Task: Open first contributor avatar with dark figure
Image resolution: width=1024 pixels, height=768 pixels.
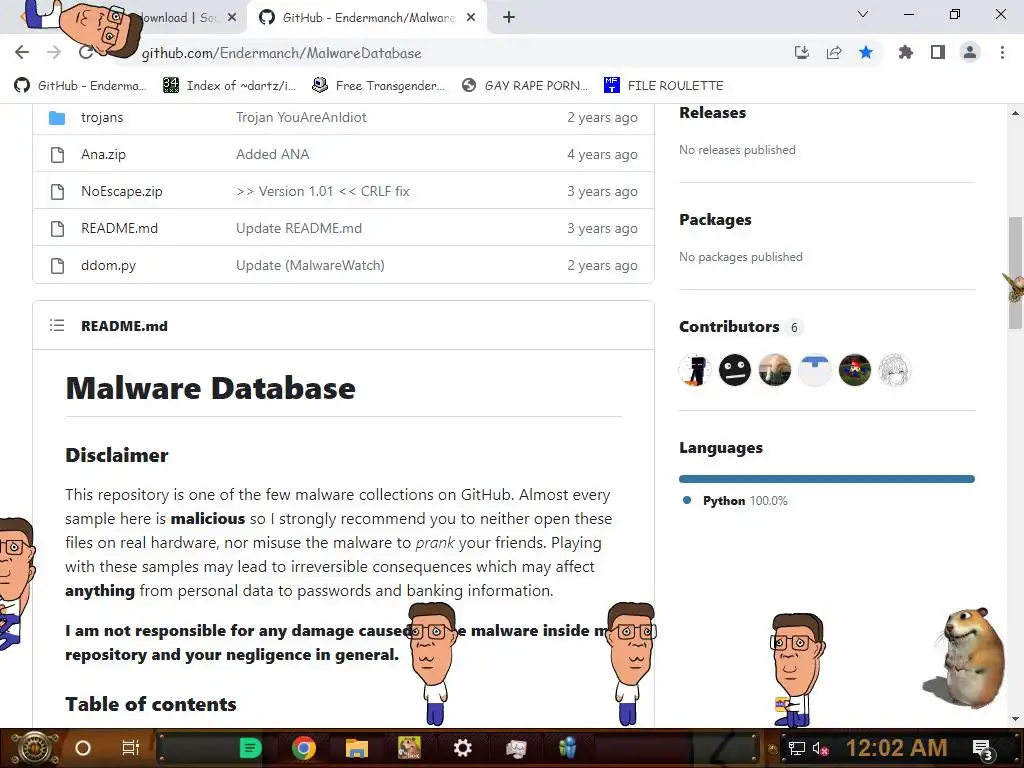Action: [x=695, y=370]
